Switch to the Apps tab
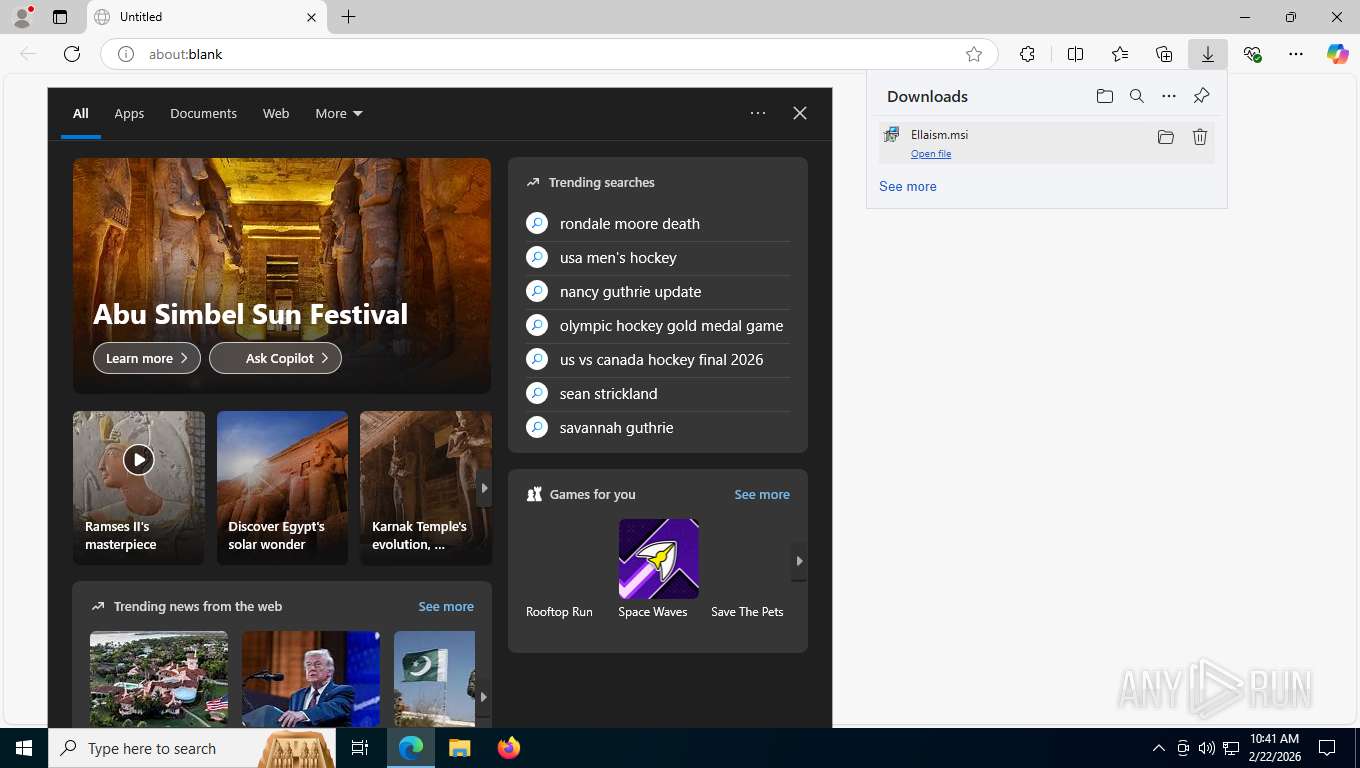 129,113
